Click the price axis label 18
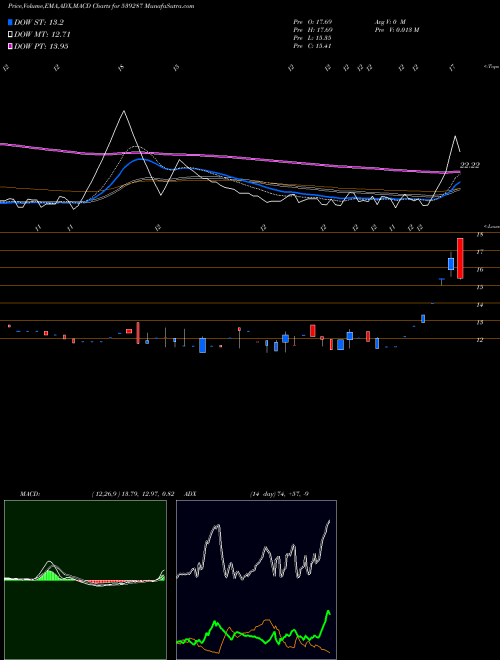This screenshot has width=500, height=660. [x=479, y=235]
